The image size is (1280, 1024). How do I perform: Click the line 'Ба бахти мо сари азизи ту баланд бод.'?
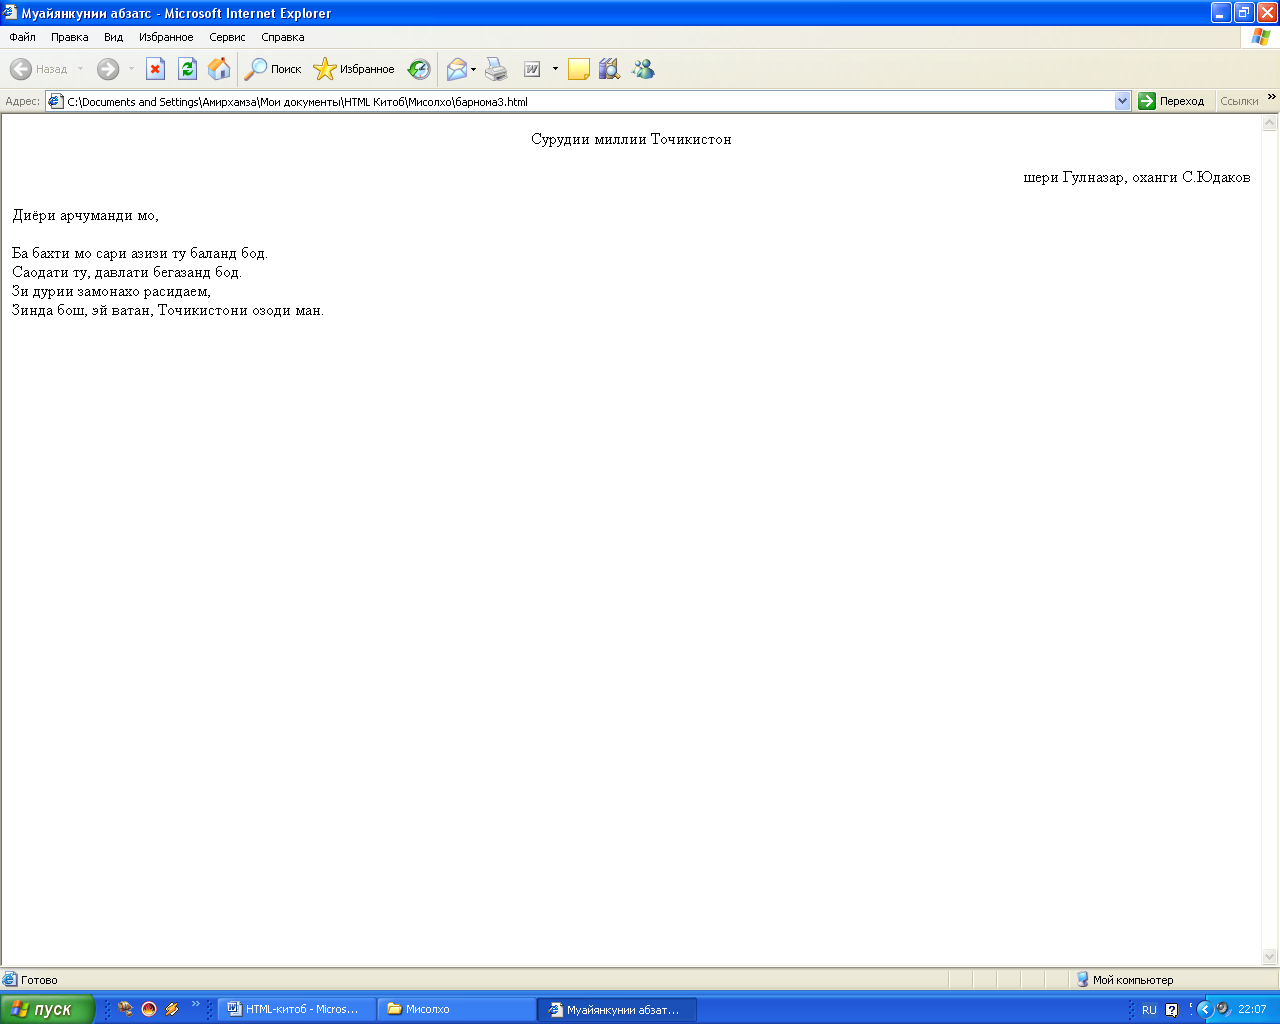pos(140,253)
